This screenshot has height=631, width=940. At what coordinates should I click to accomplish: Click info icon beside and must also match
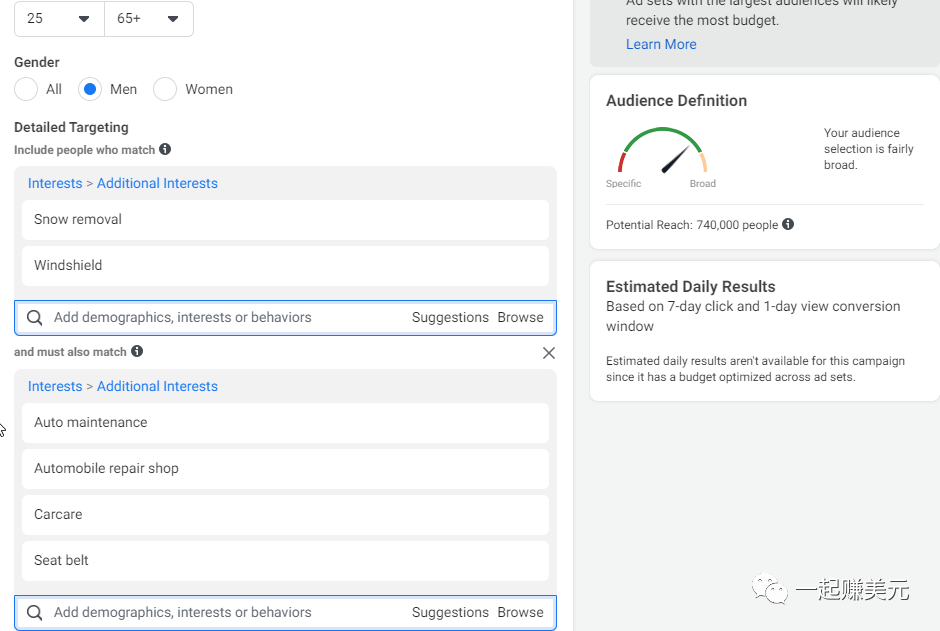coord(137,351)
